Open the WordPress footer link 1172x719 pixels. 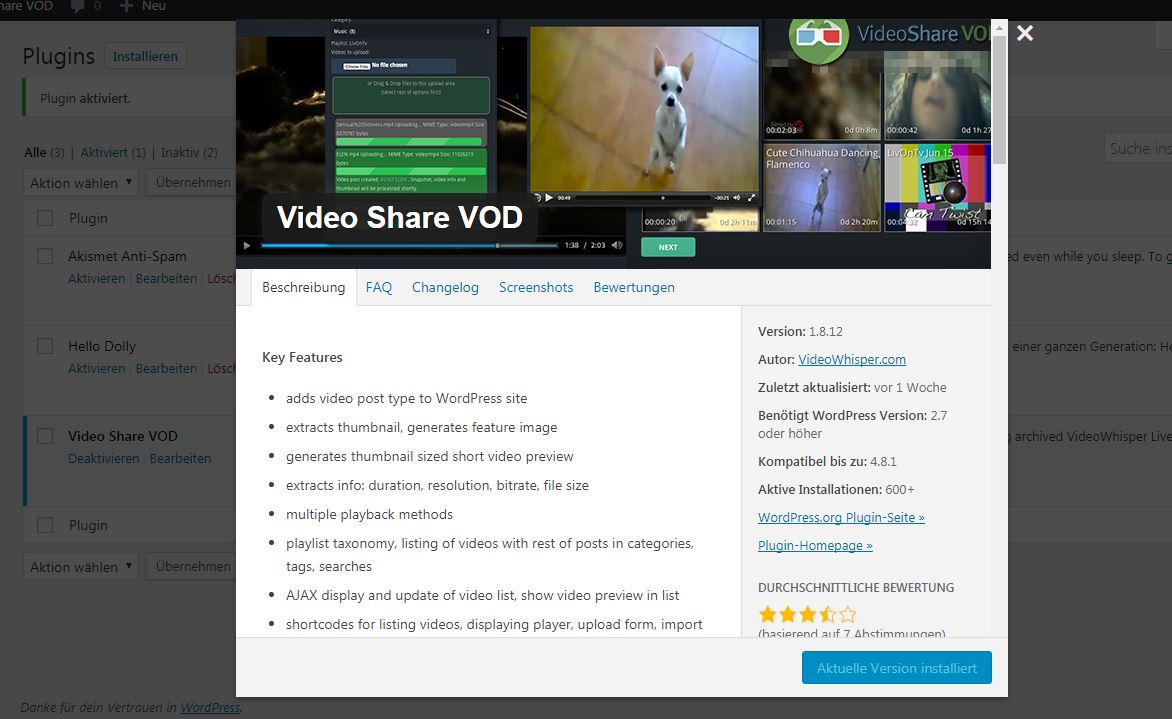click(x=210, y=707)
